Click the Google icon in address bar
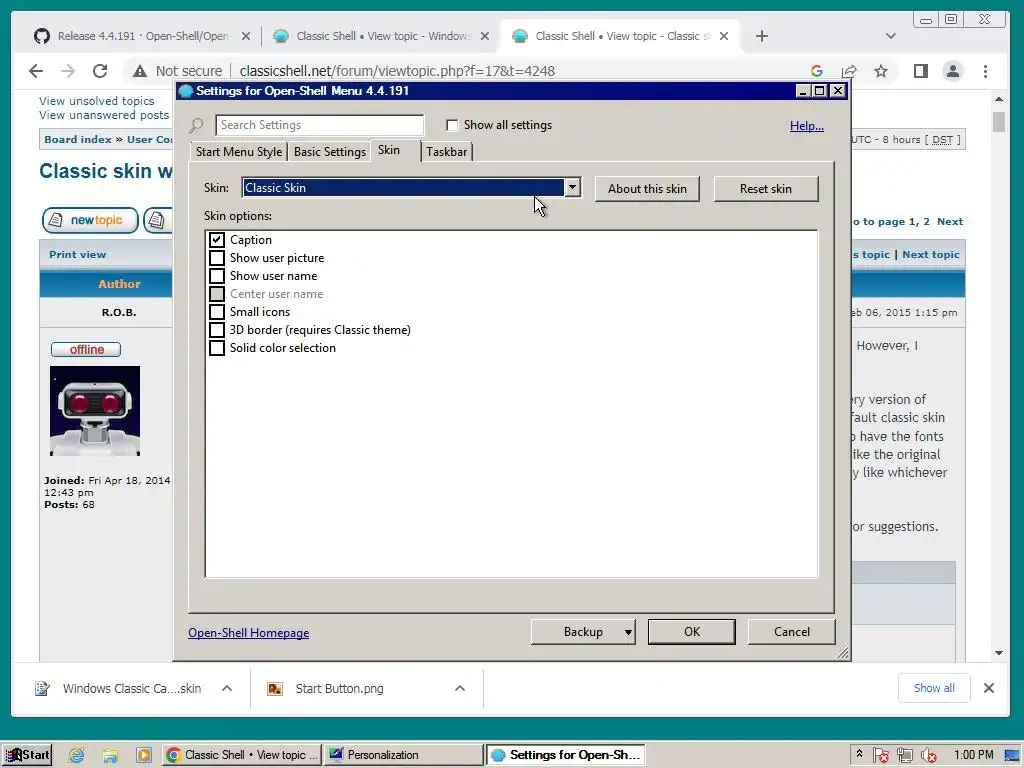Image resolution: width=1024 pixels, height=768 pixels. (816, 71)
